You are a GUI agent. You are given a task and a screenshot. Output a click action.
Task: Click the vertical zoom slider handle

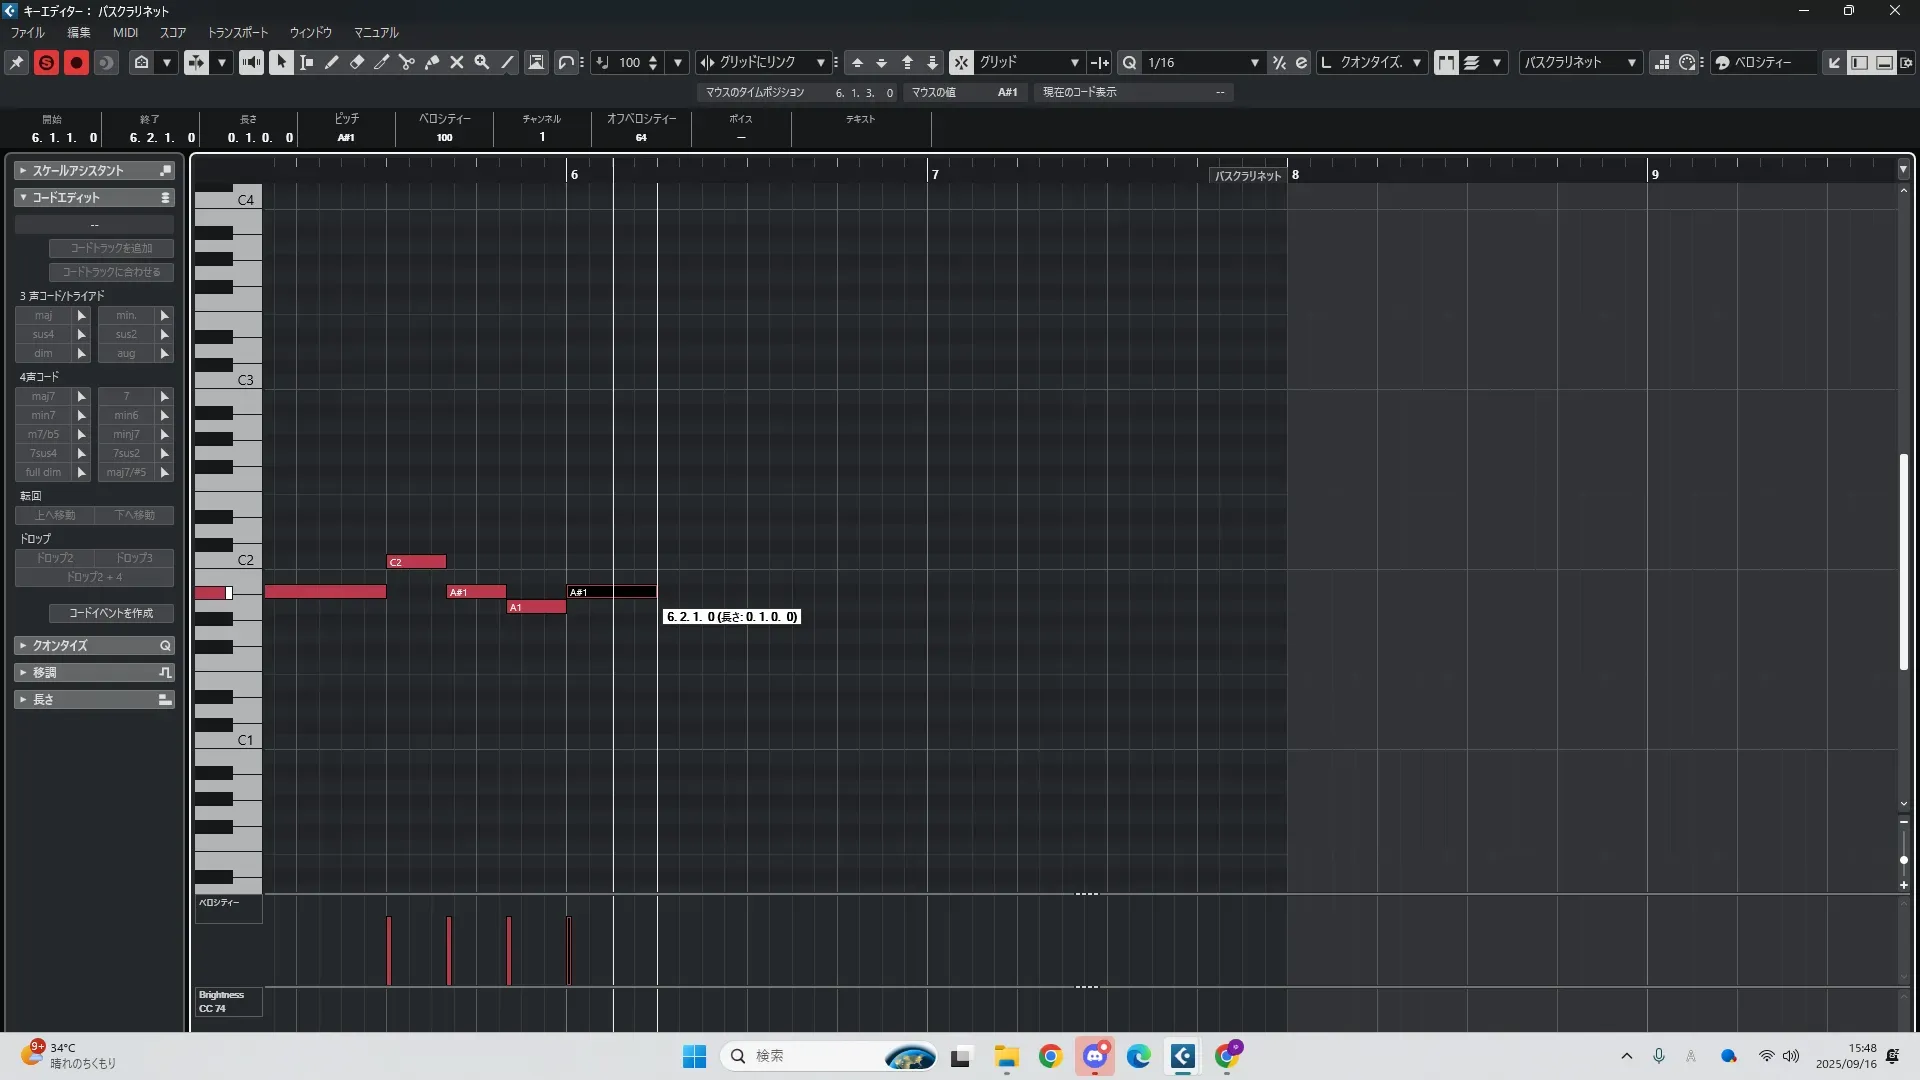coord(1903,860)
